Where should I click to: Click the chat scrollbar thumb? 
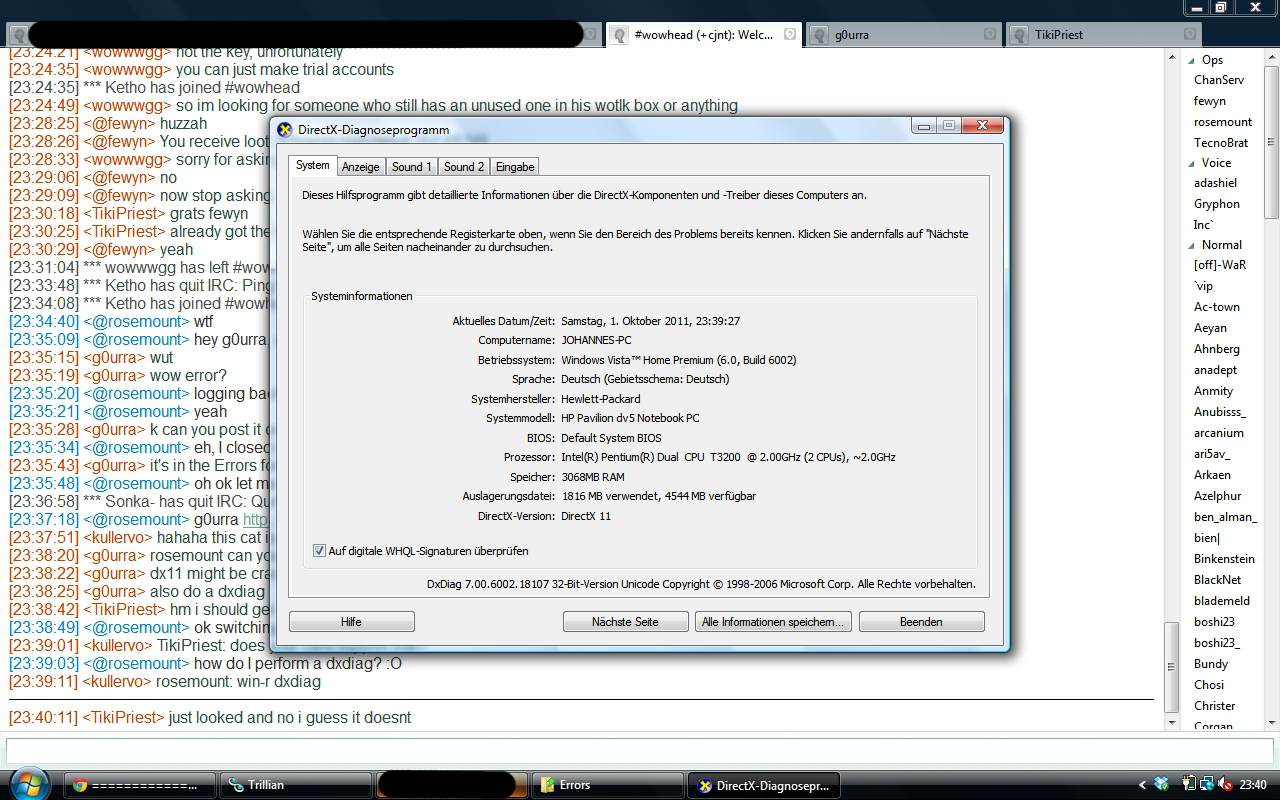(x=1172, y=669)
